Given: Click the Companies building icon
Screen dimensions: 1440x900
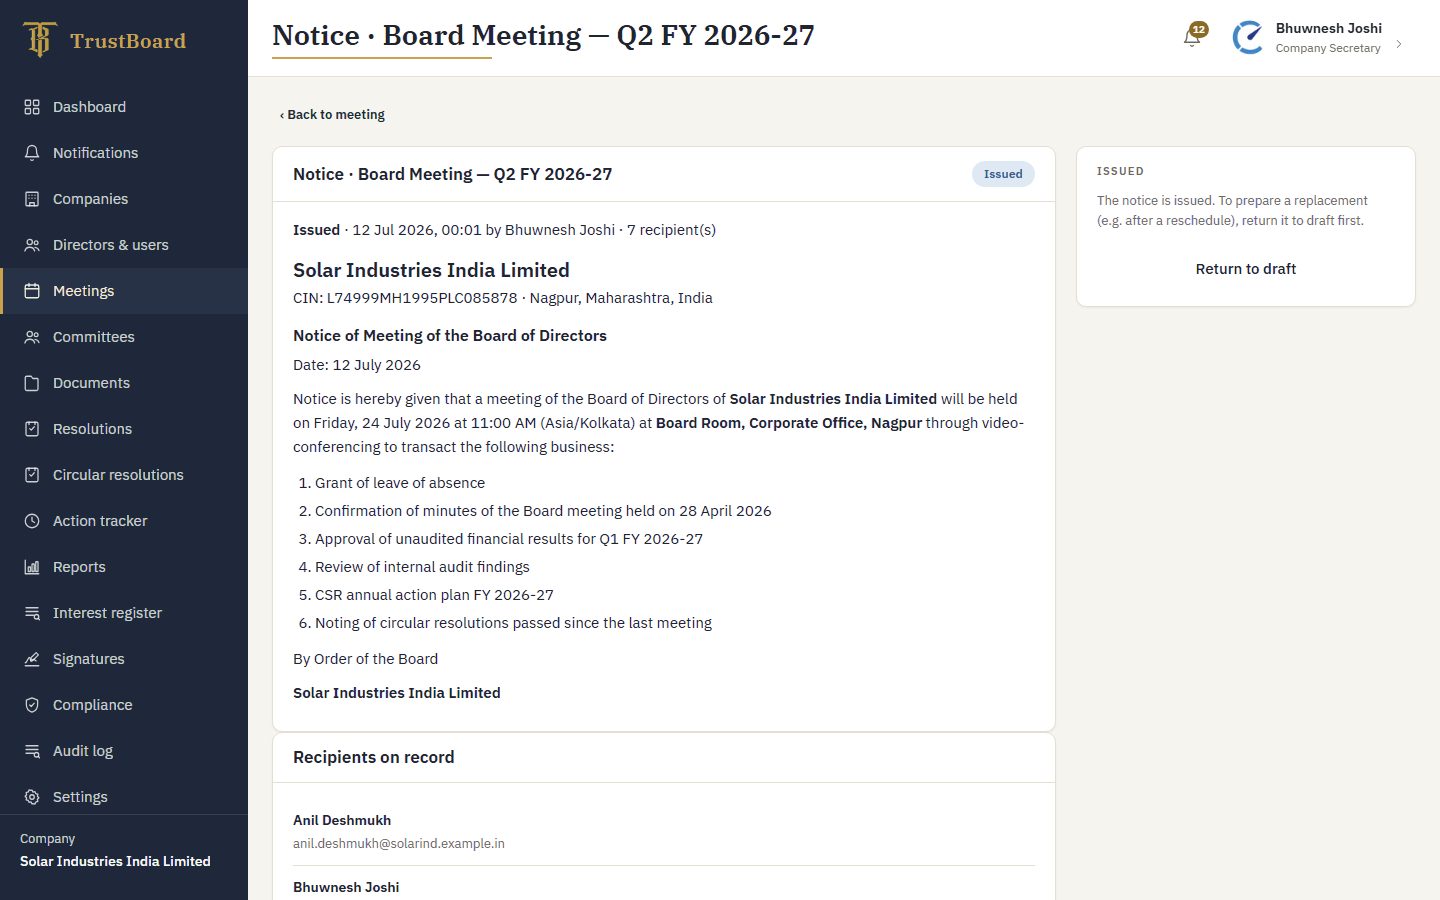Looking at the screenshot, I should tap(32, 199).
